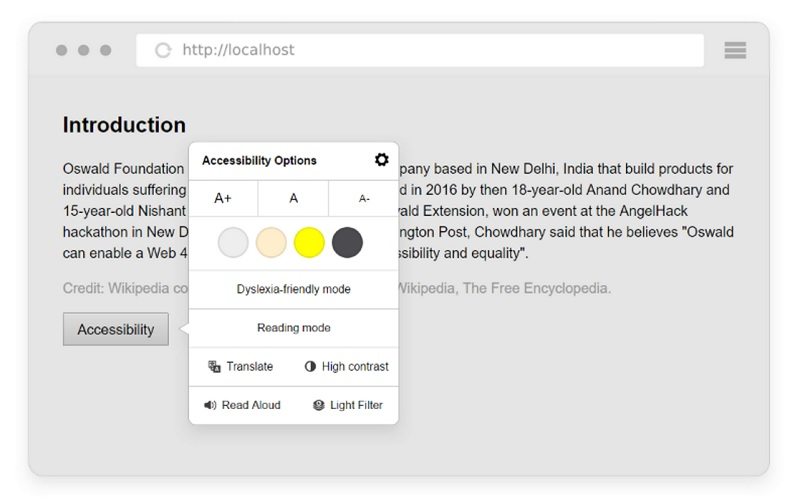Screen dimensions: 800x504
Task: Enable Reading mode
Action: (294, 328)
